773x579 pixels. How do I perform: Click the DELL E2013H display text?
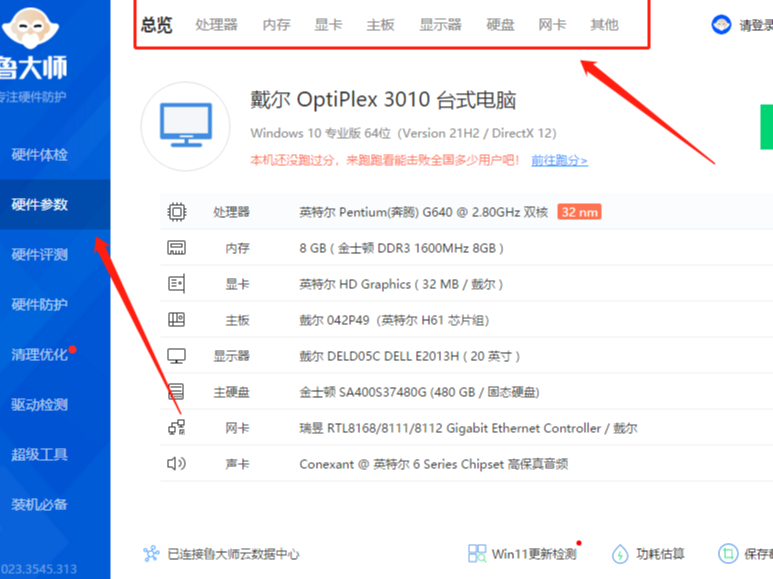410,356
